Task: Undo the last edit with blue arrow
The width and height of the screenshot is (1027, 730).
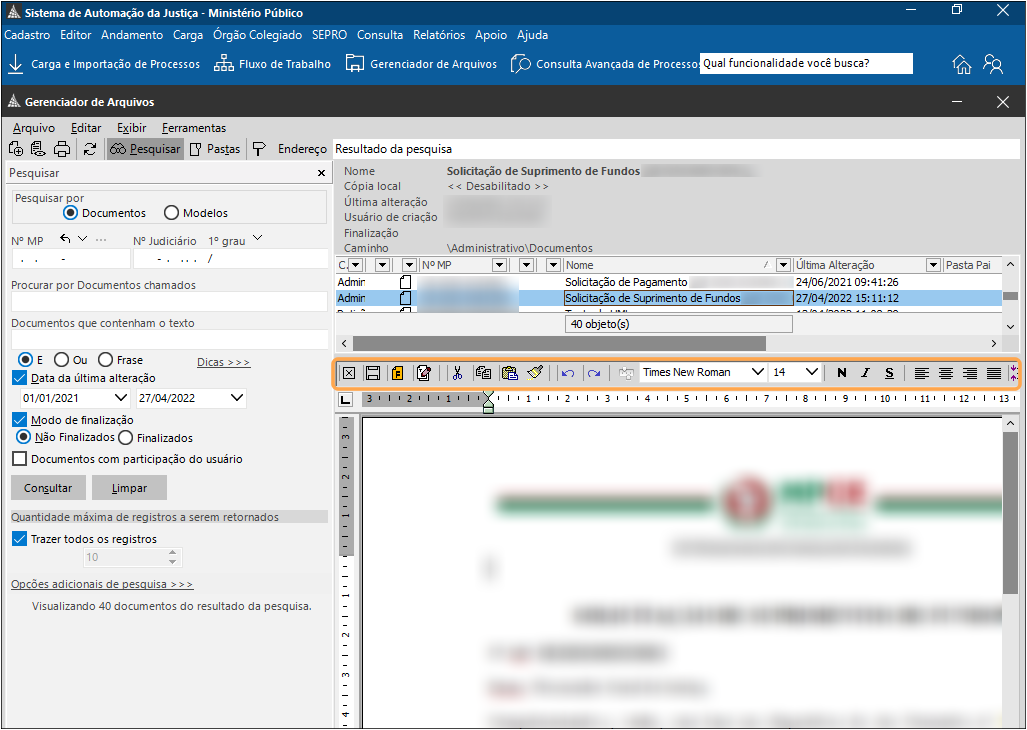Action: pyautogui.click(x=568, y=373)
